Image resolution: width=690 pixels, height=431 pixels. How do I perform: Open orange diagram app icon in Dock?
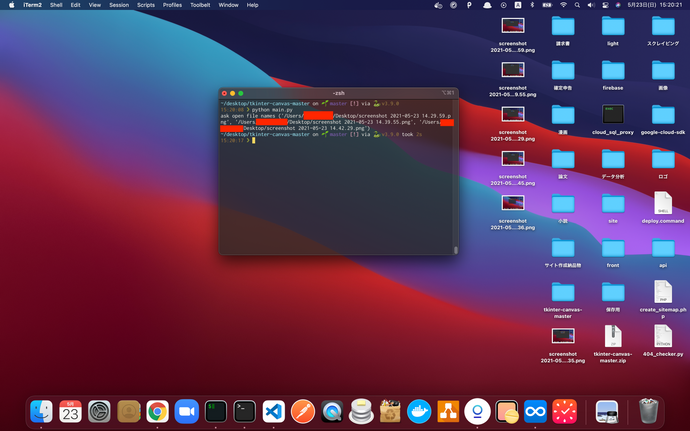point(448,412)
